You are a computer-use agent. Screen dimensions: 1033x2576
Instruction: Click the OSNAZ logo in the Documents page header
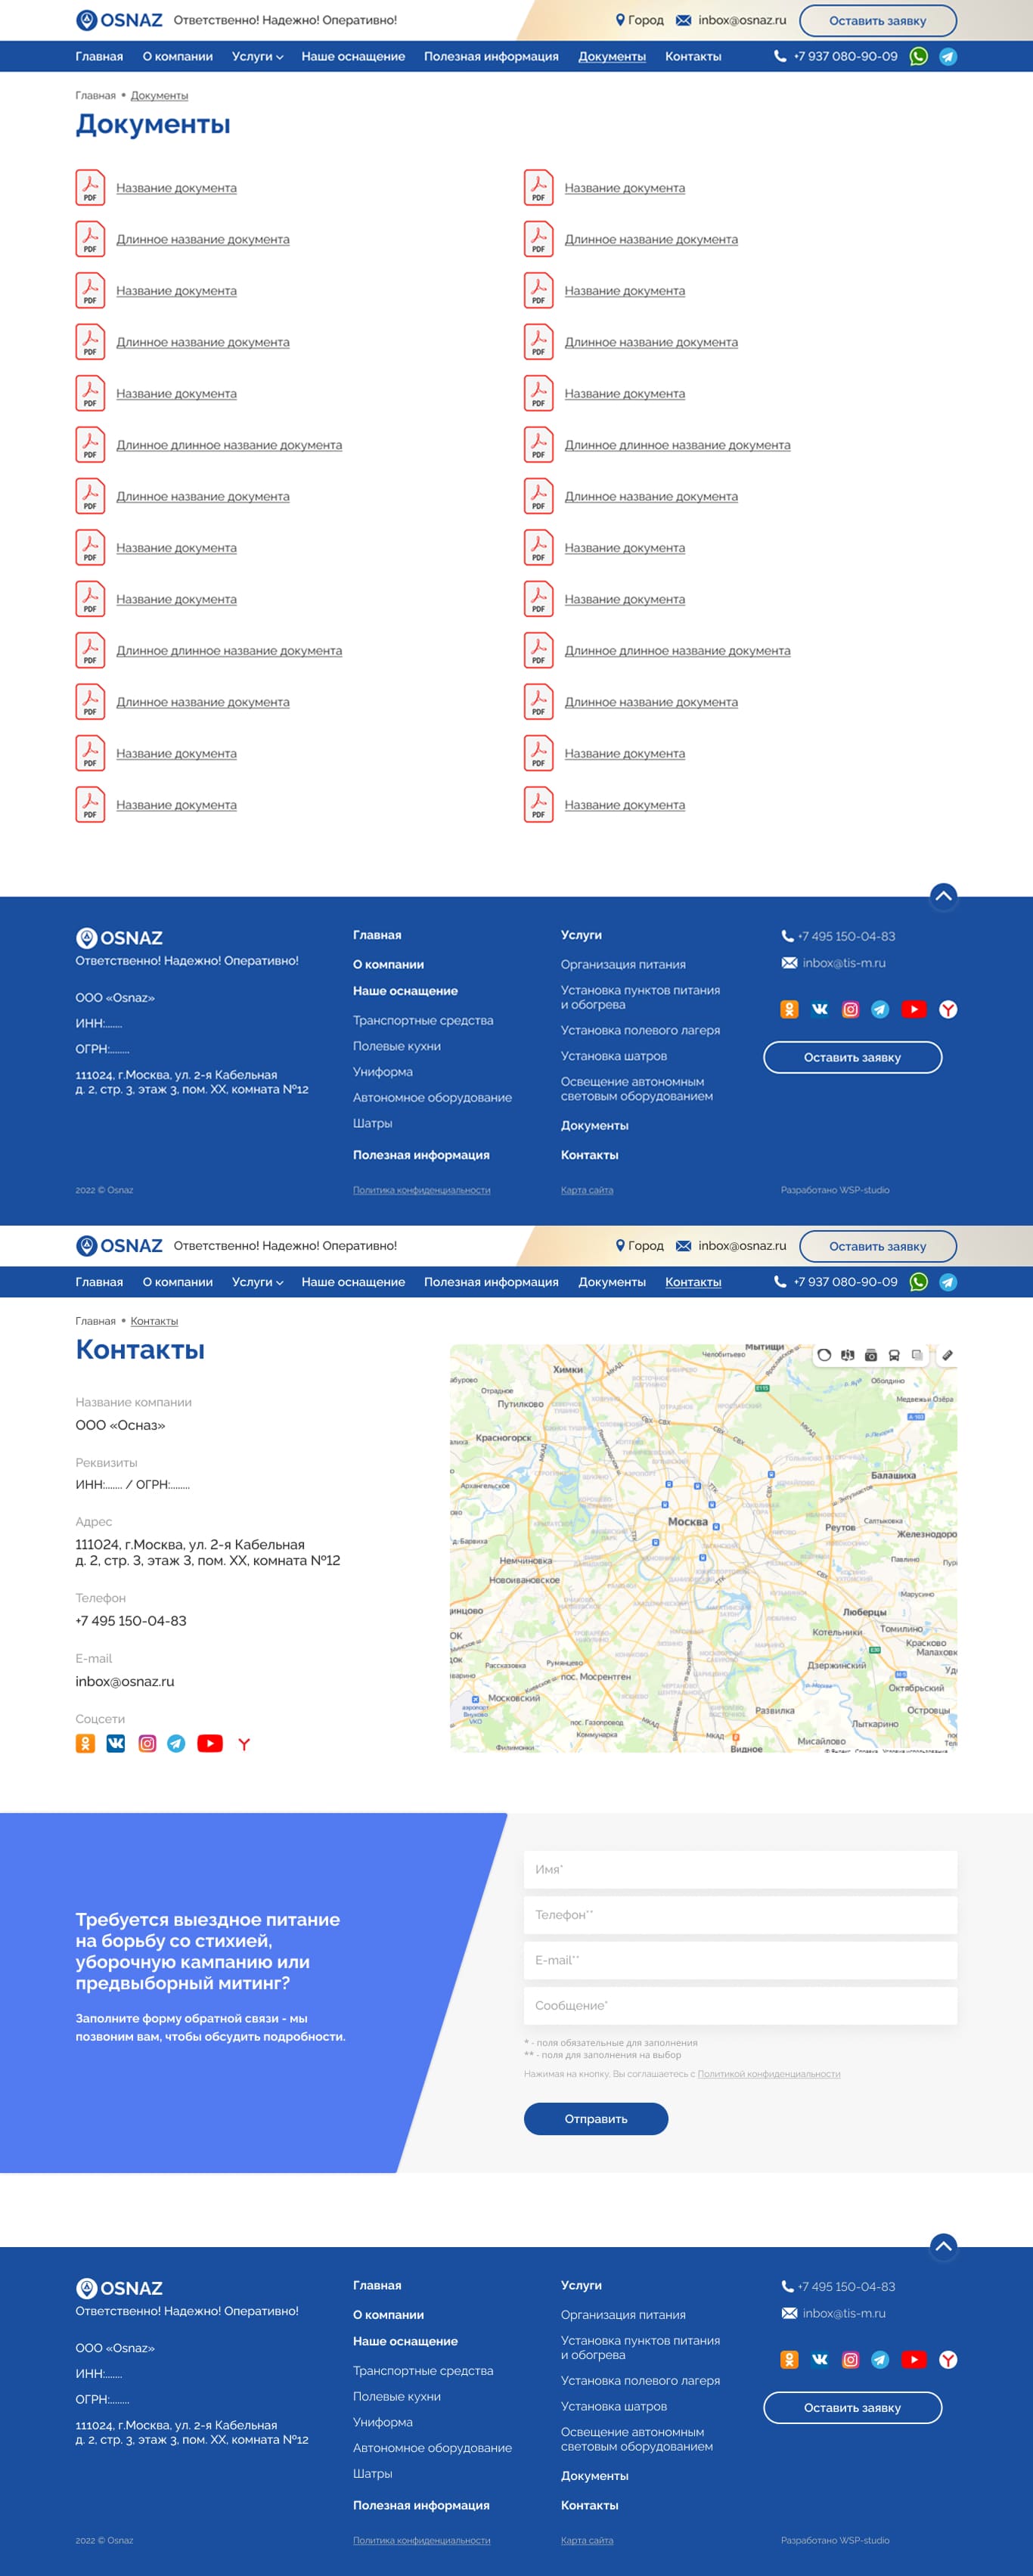point(119,20)
